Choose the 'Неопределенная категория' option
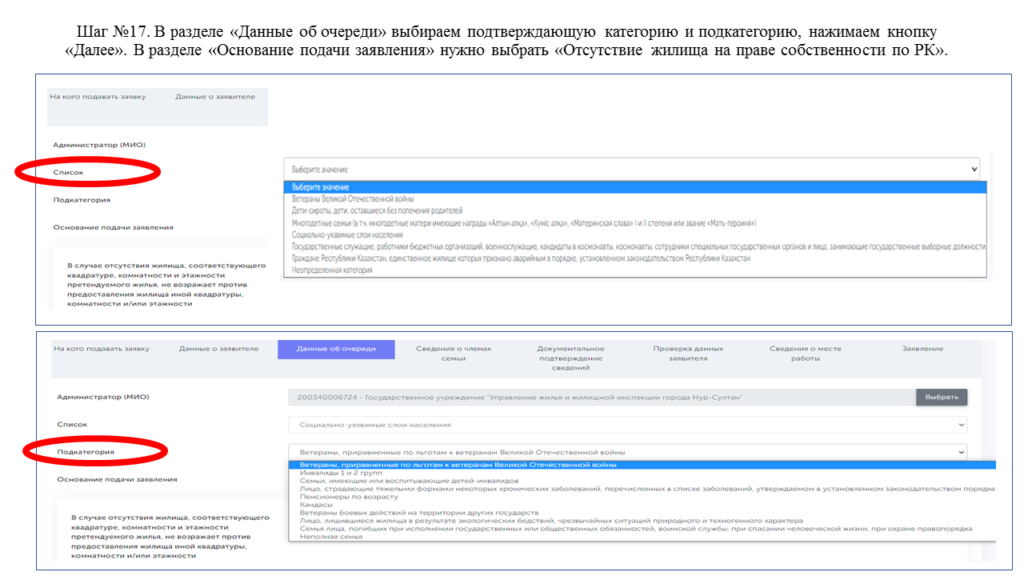 click(x=331, y=270)
